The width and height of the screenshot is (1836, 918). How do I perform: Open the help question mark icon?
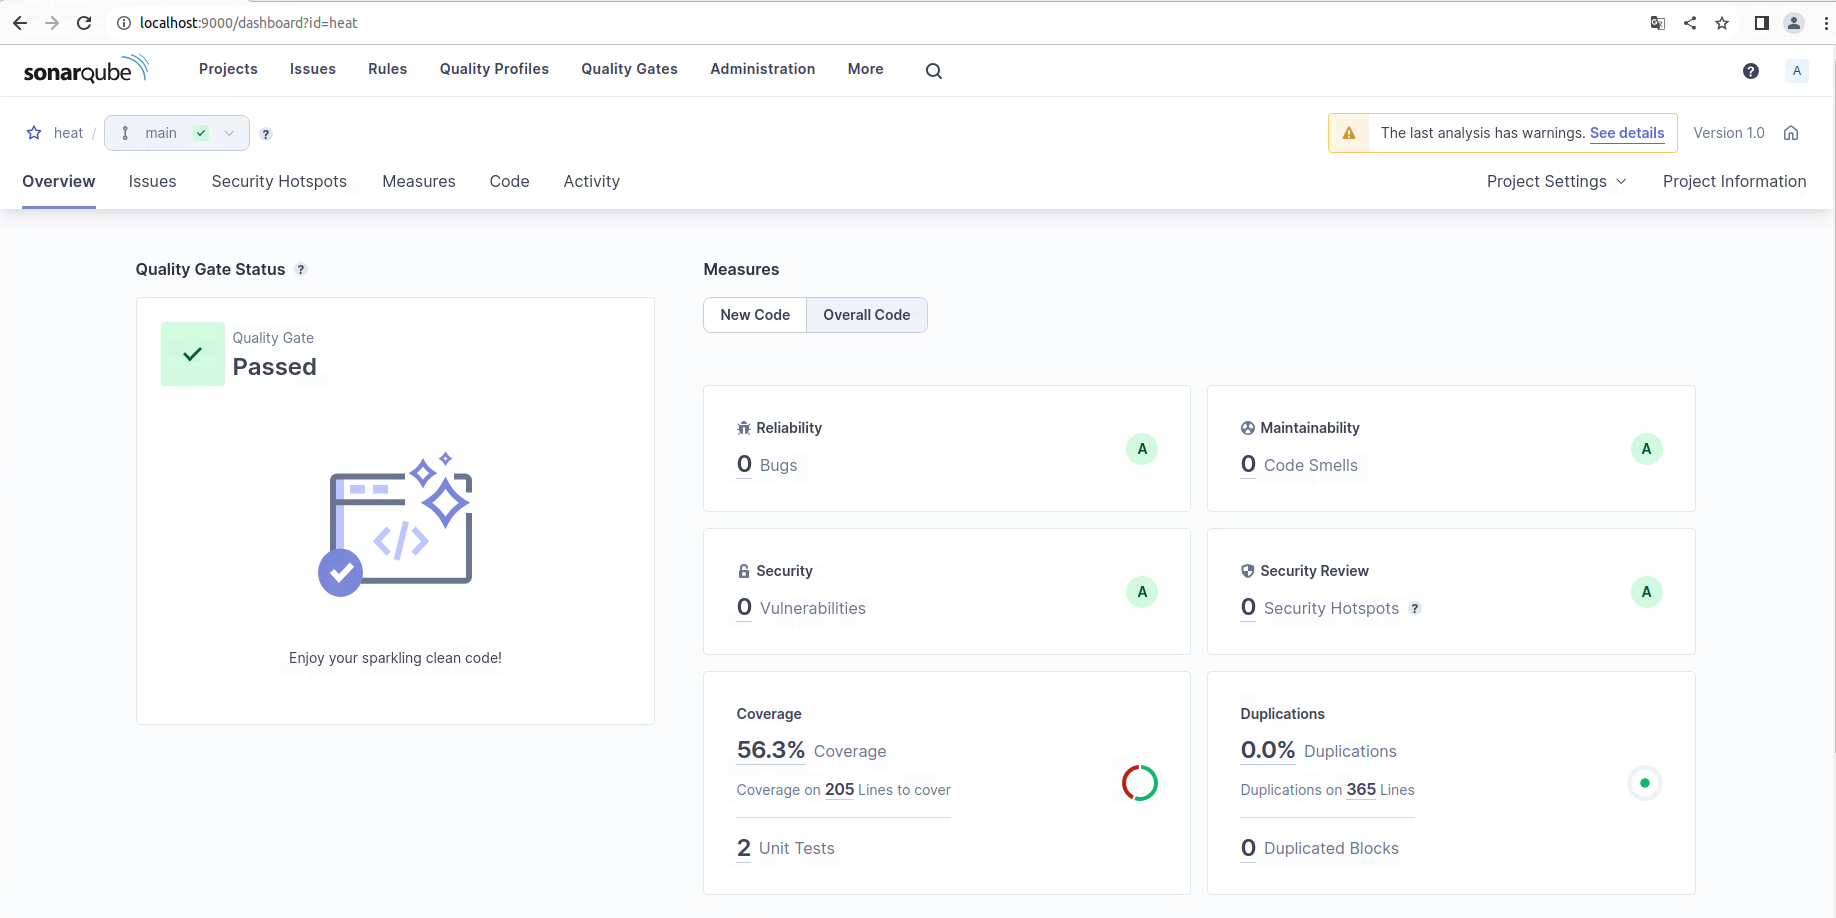pos(1750,71)
